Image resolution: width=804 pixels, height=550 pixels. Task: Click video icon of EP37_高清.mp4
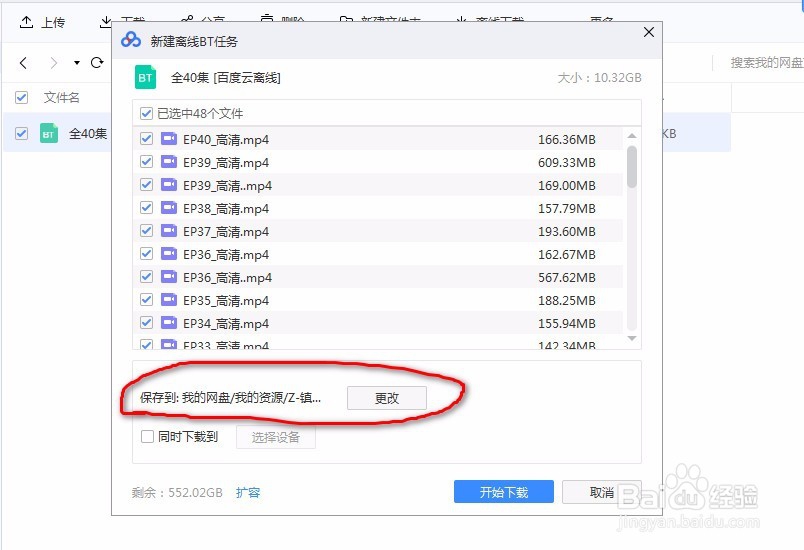pyautogui.click(x=169, y=231)
